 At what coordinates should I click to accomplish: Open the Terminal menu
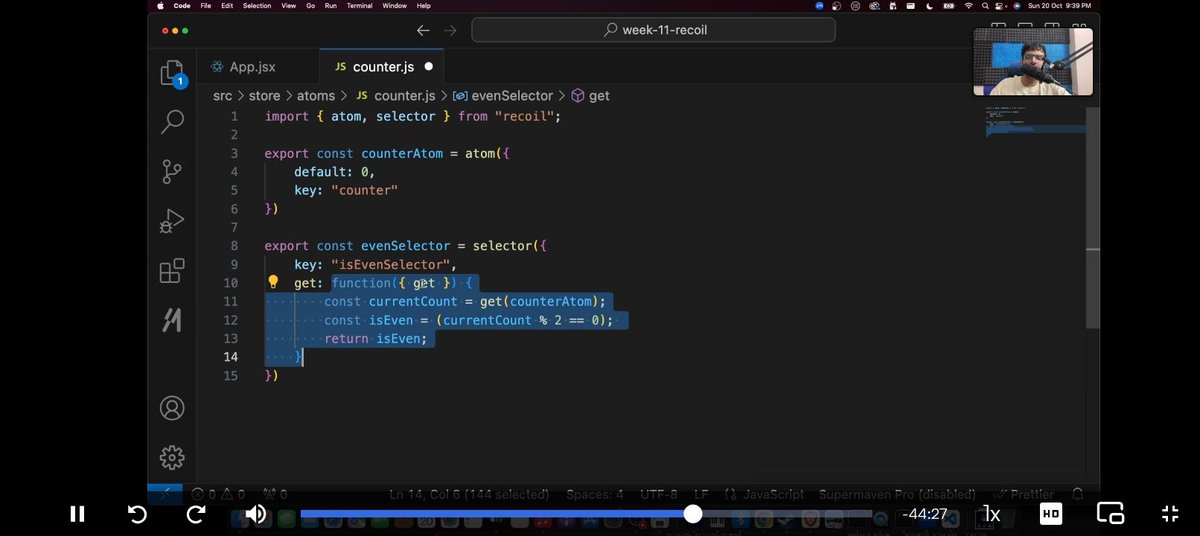coord(360,5)
